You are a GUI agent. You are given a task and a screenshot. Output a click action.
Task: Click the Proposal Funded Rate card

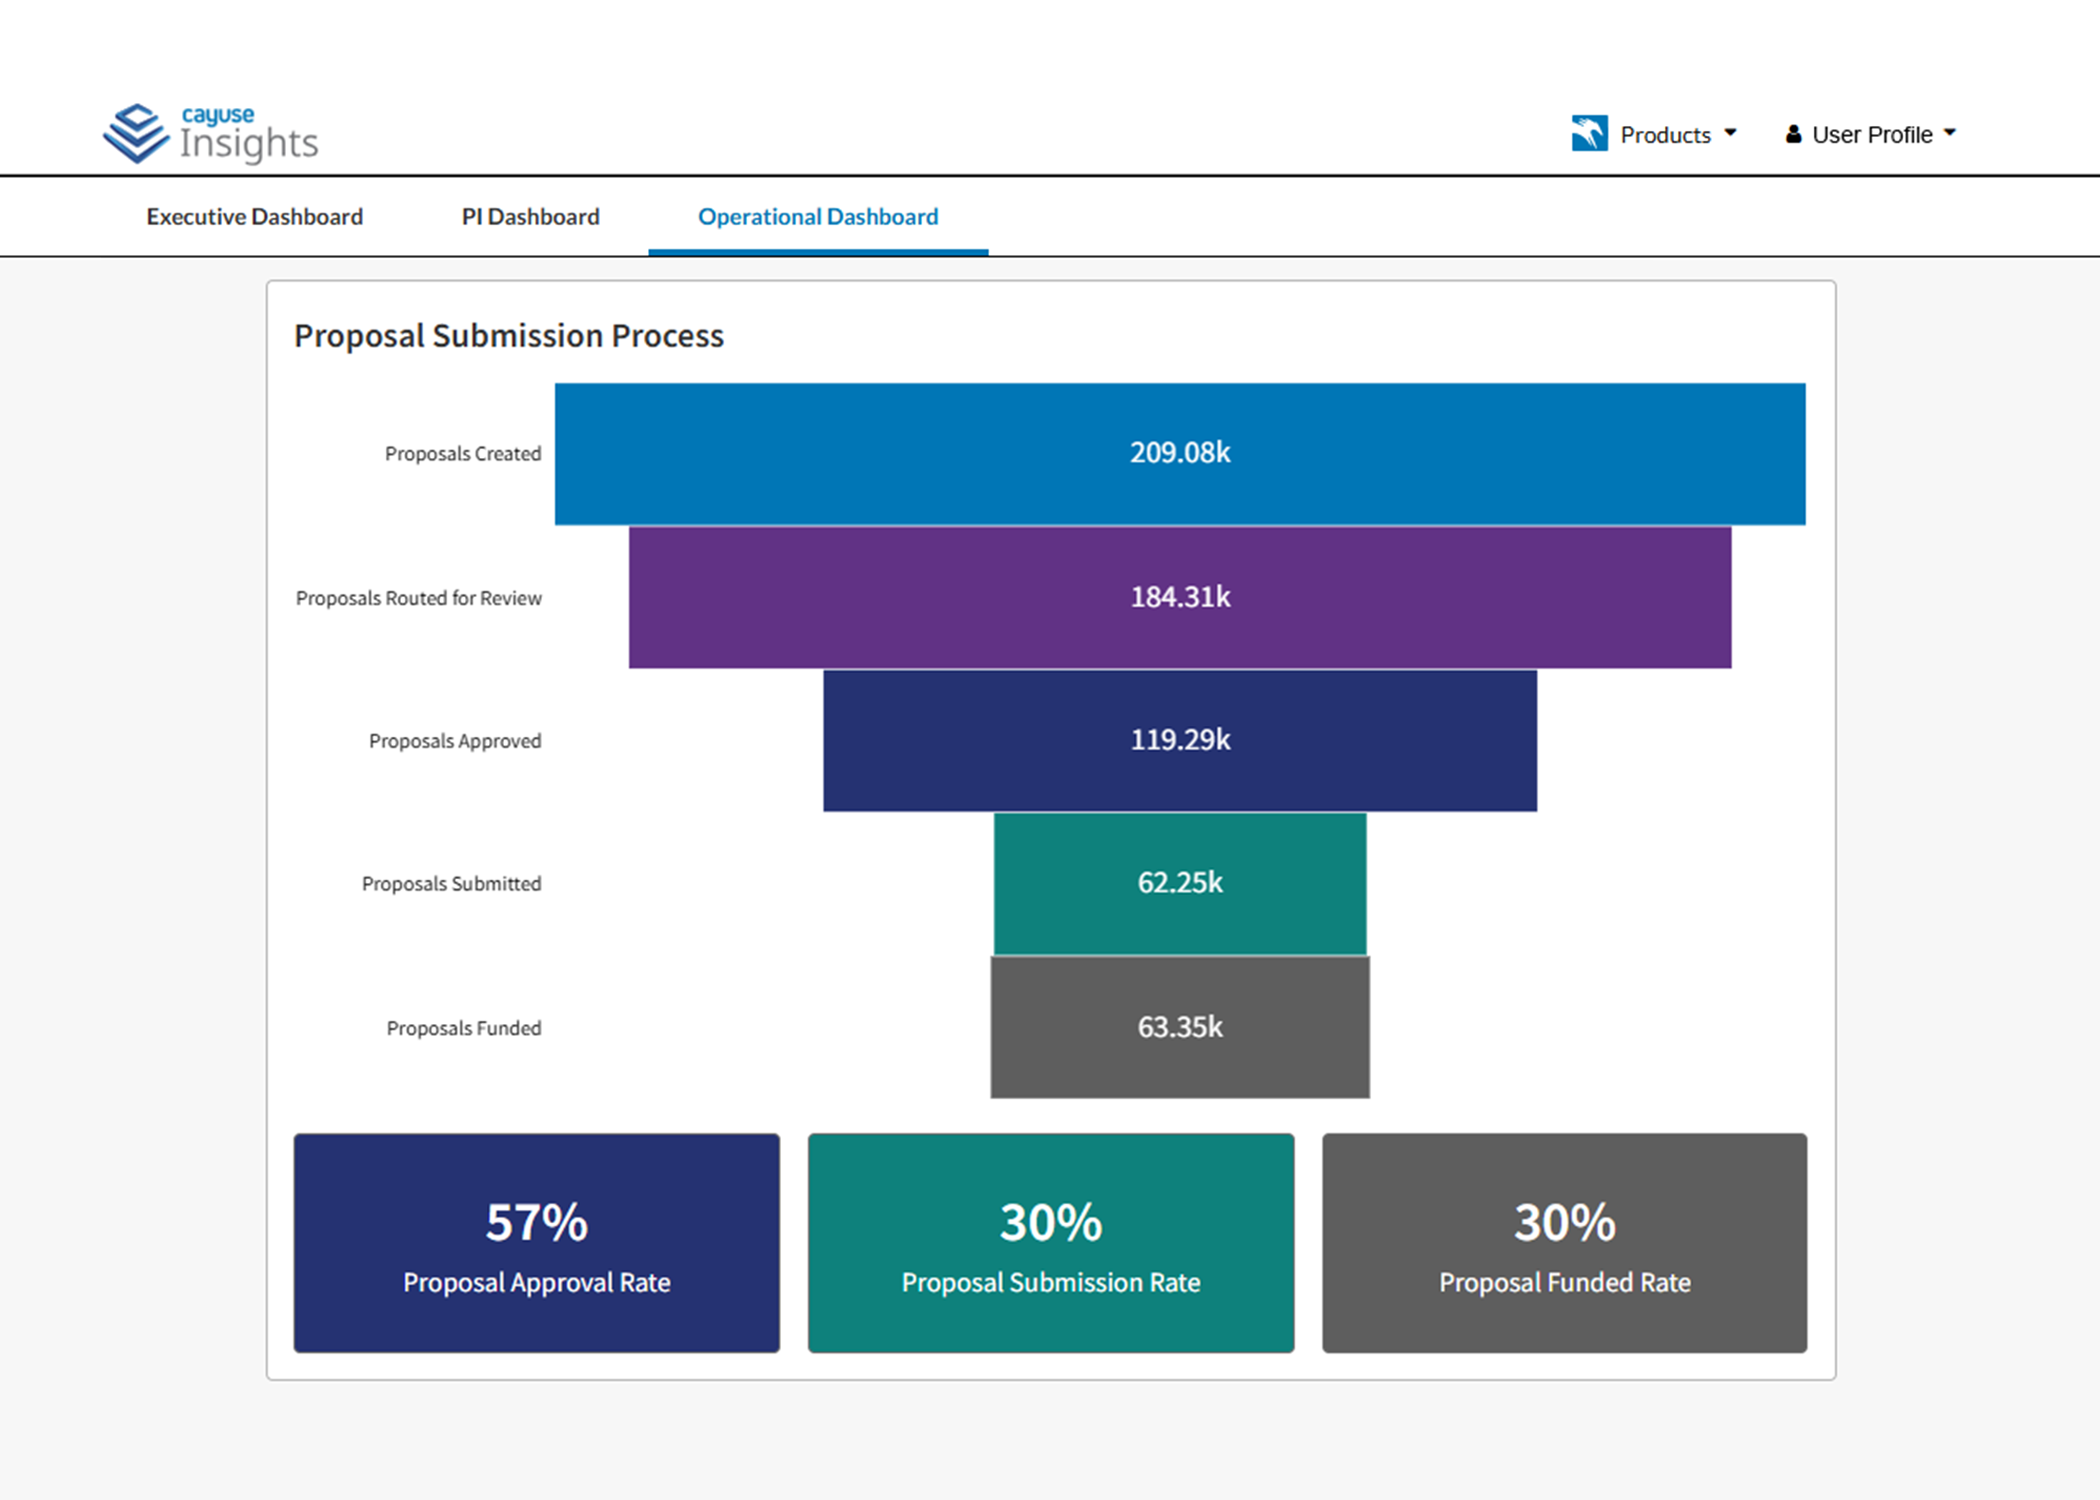click(1564, 1244)
